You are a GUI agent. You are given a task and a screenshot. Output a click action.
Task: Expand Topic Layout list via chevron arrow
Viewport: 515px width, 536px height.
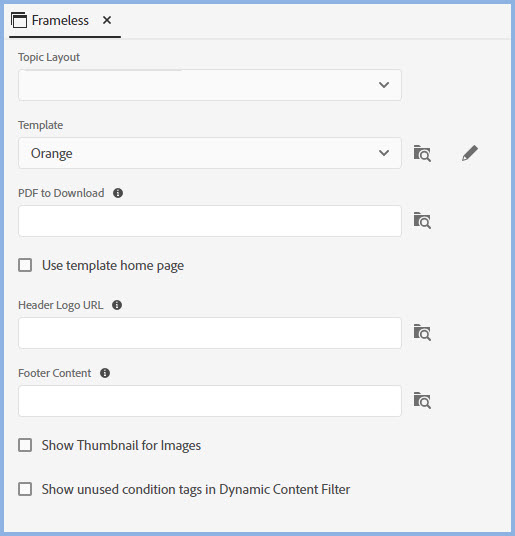coord(384,85)
